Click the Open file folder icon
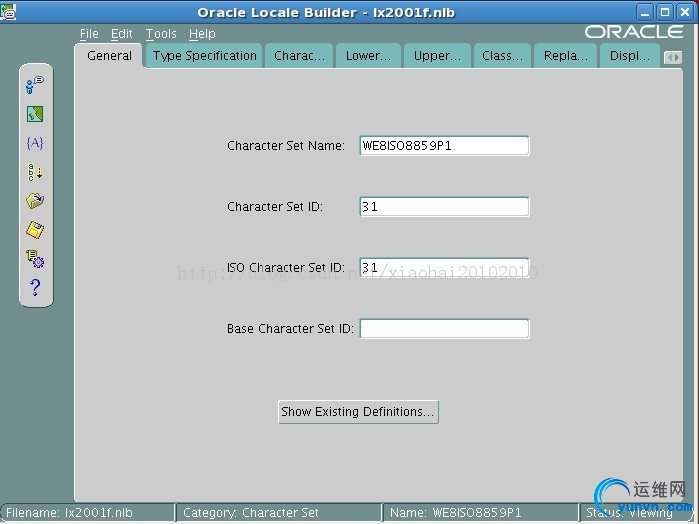Image resolution: width=699 pixels, height=524 pixels. (35, 201)
